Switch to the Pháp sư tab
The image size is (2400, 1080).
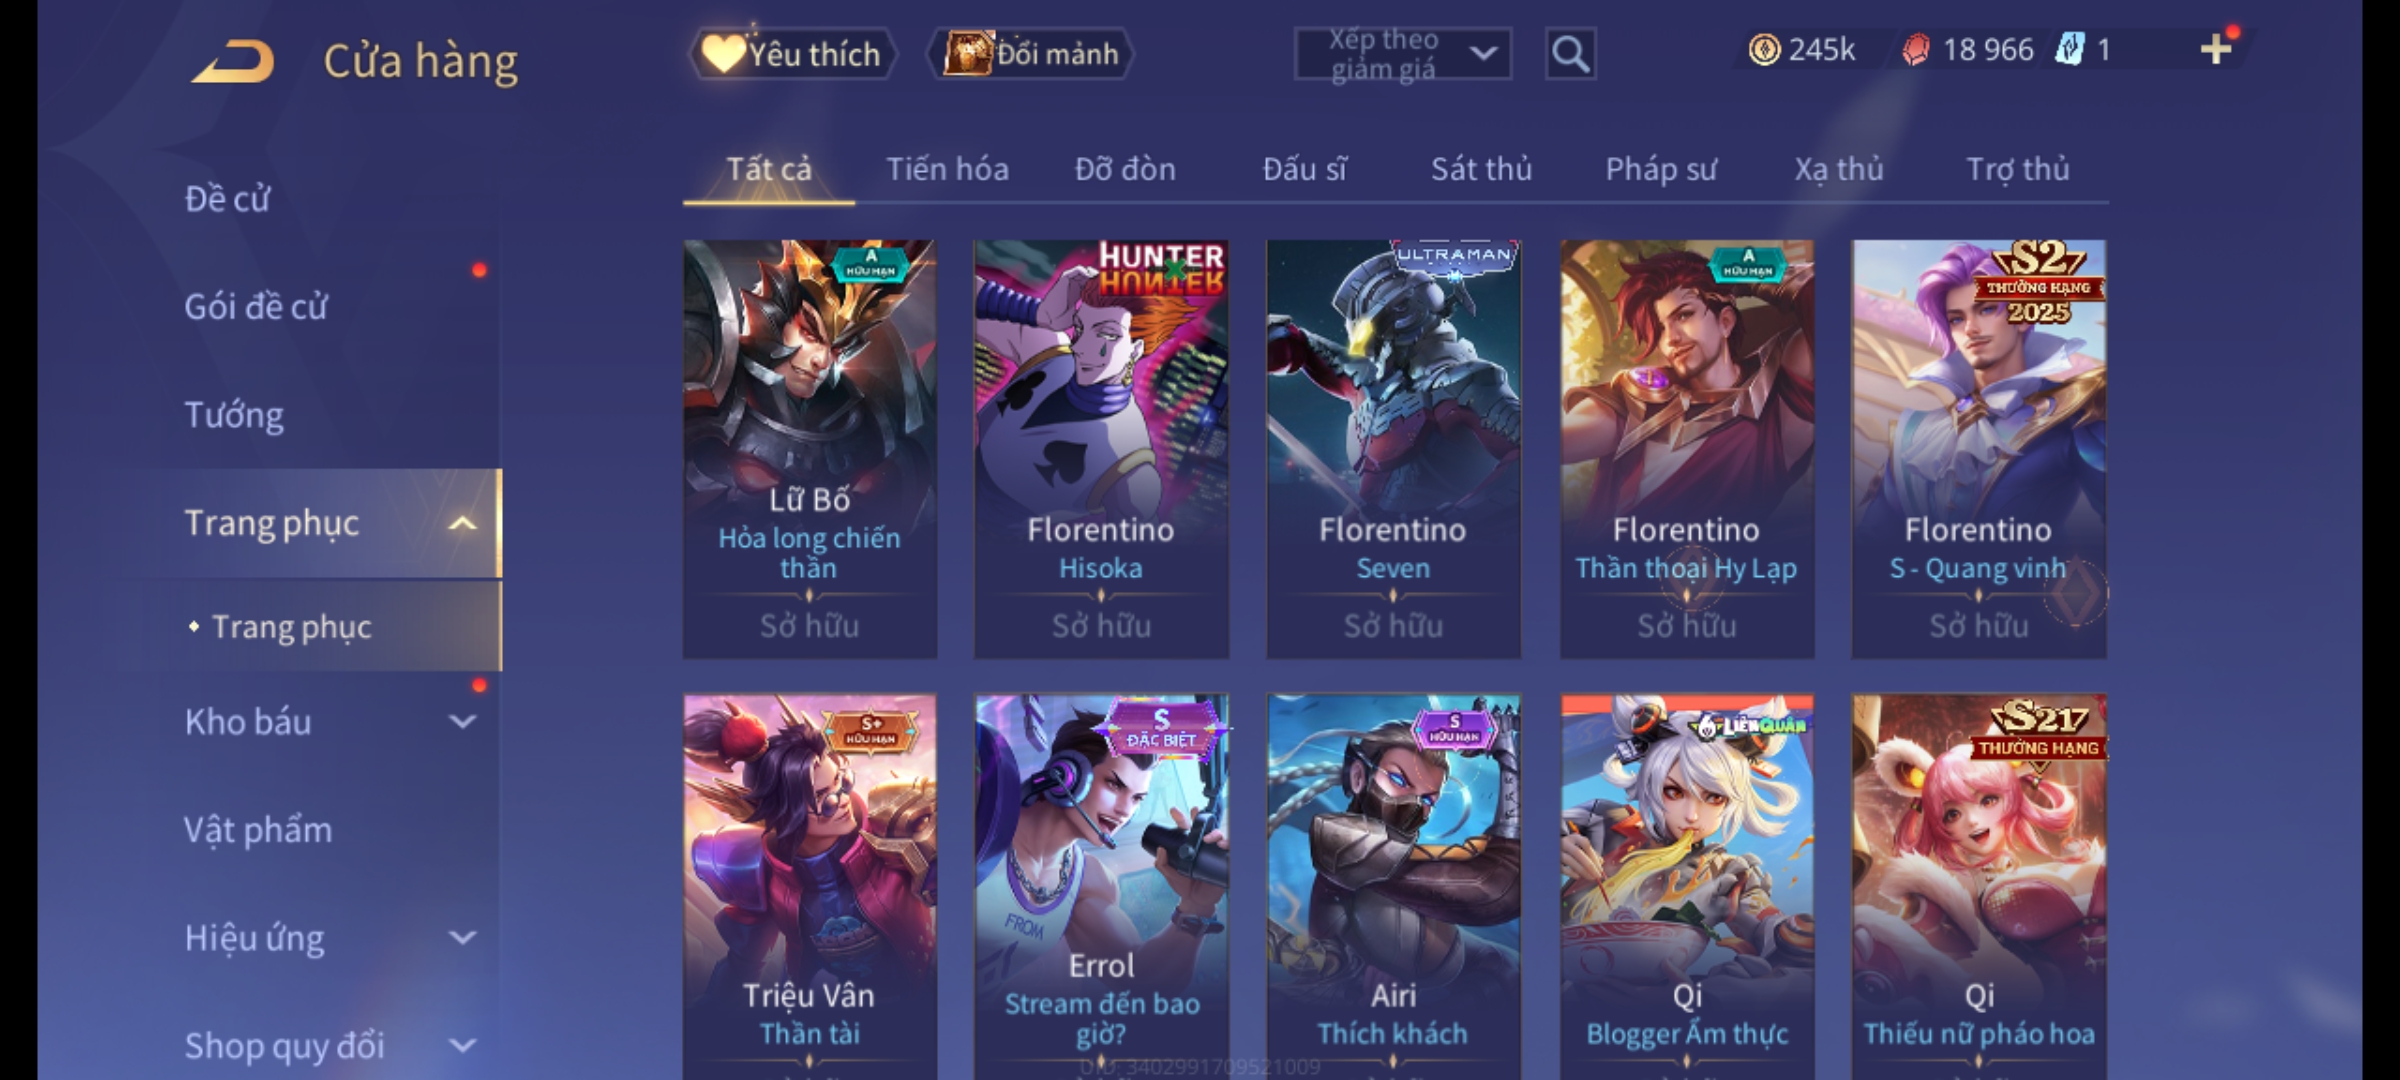click(x=1661, y=169)
